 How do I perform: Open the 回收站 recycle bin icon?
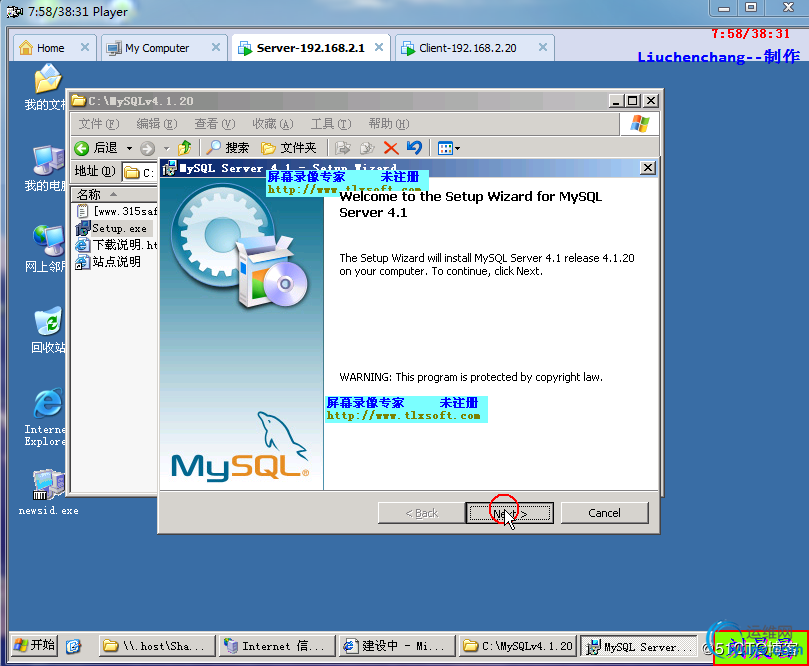[48, 330]
